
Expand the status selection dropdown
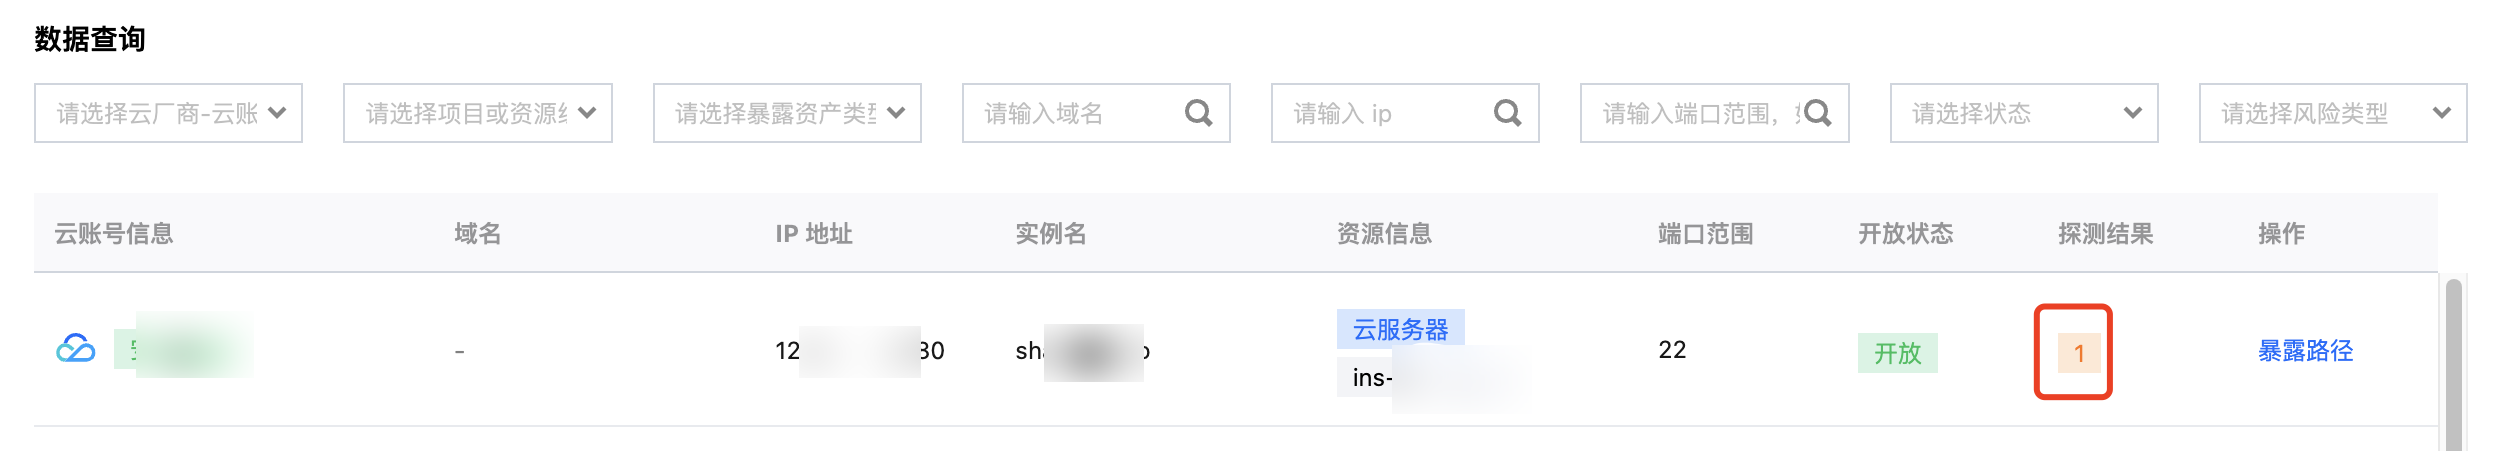(2023, 114)
